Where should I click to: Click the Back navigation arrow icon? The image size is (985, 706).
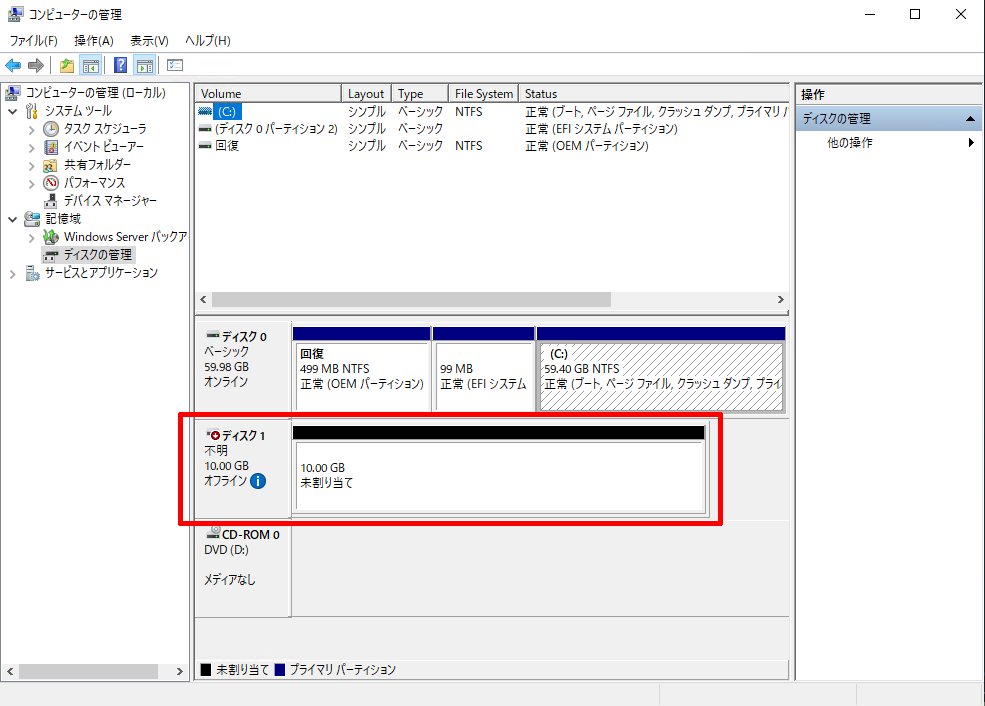click(13, 64)
